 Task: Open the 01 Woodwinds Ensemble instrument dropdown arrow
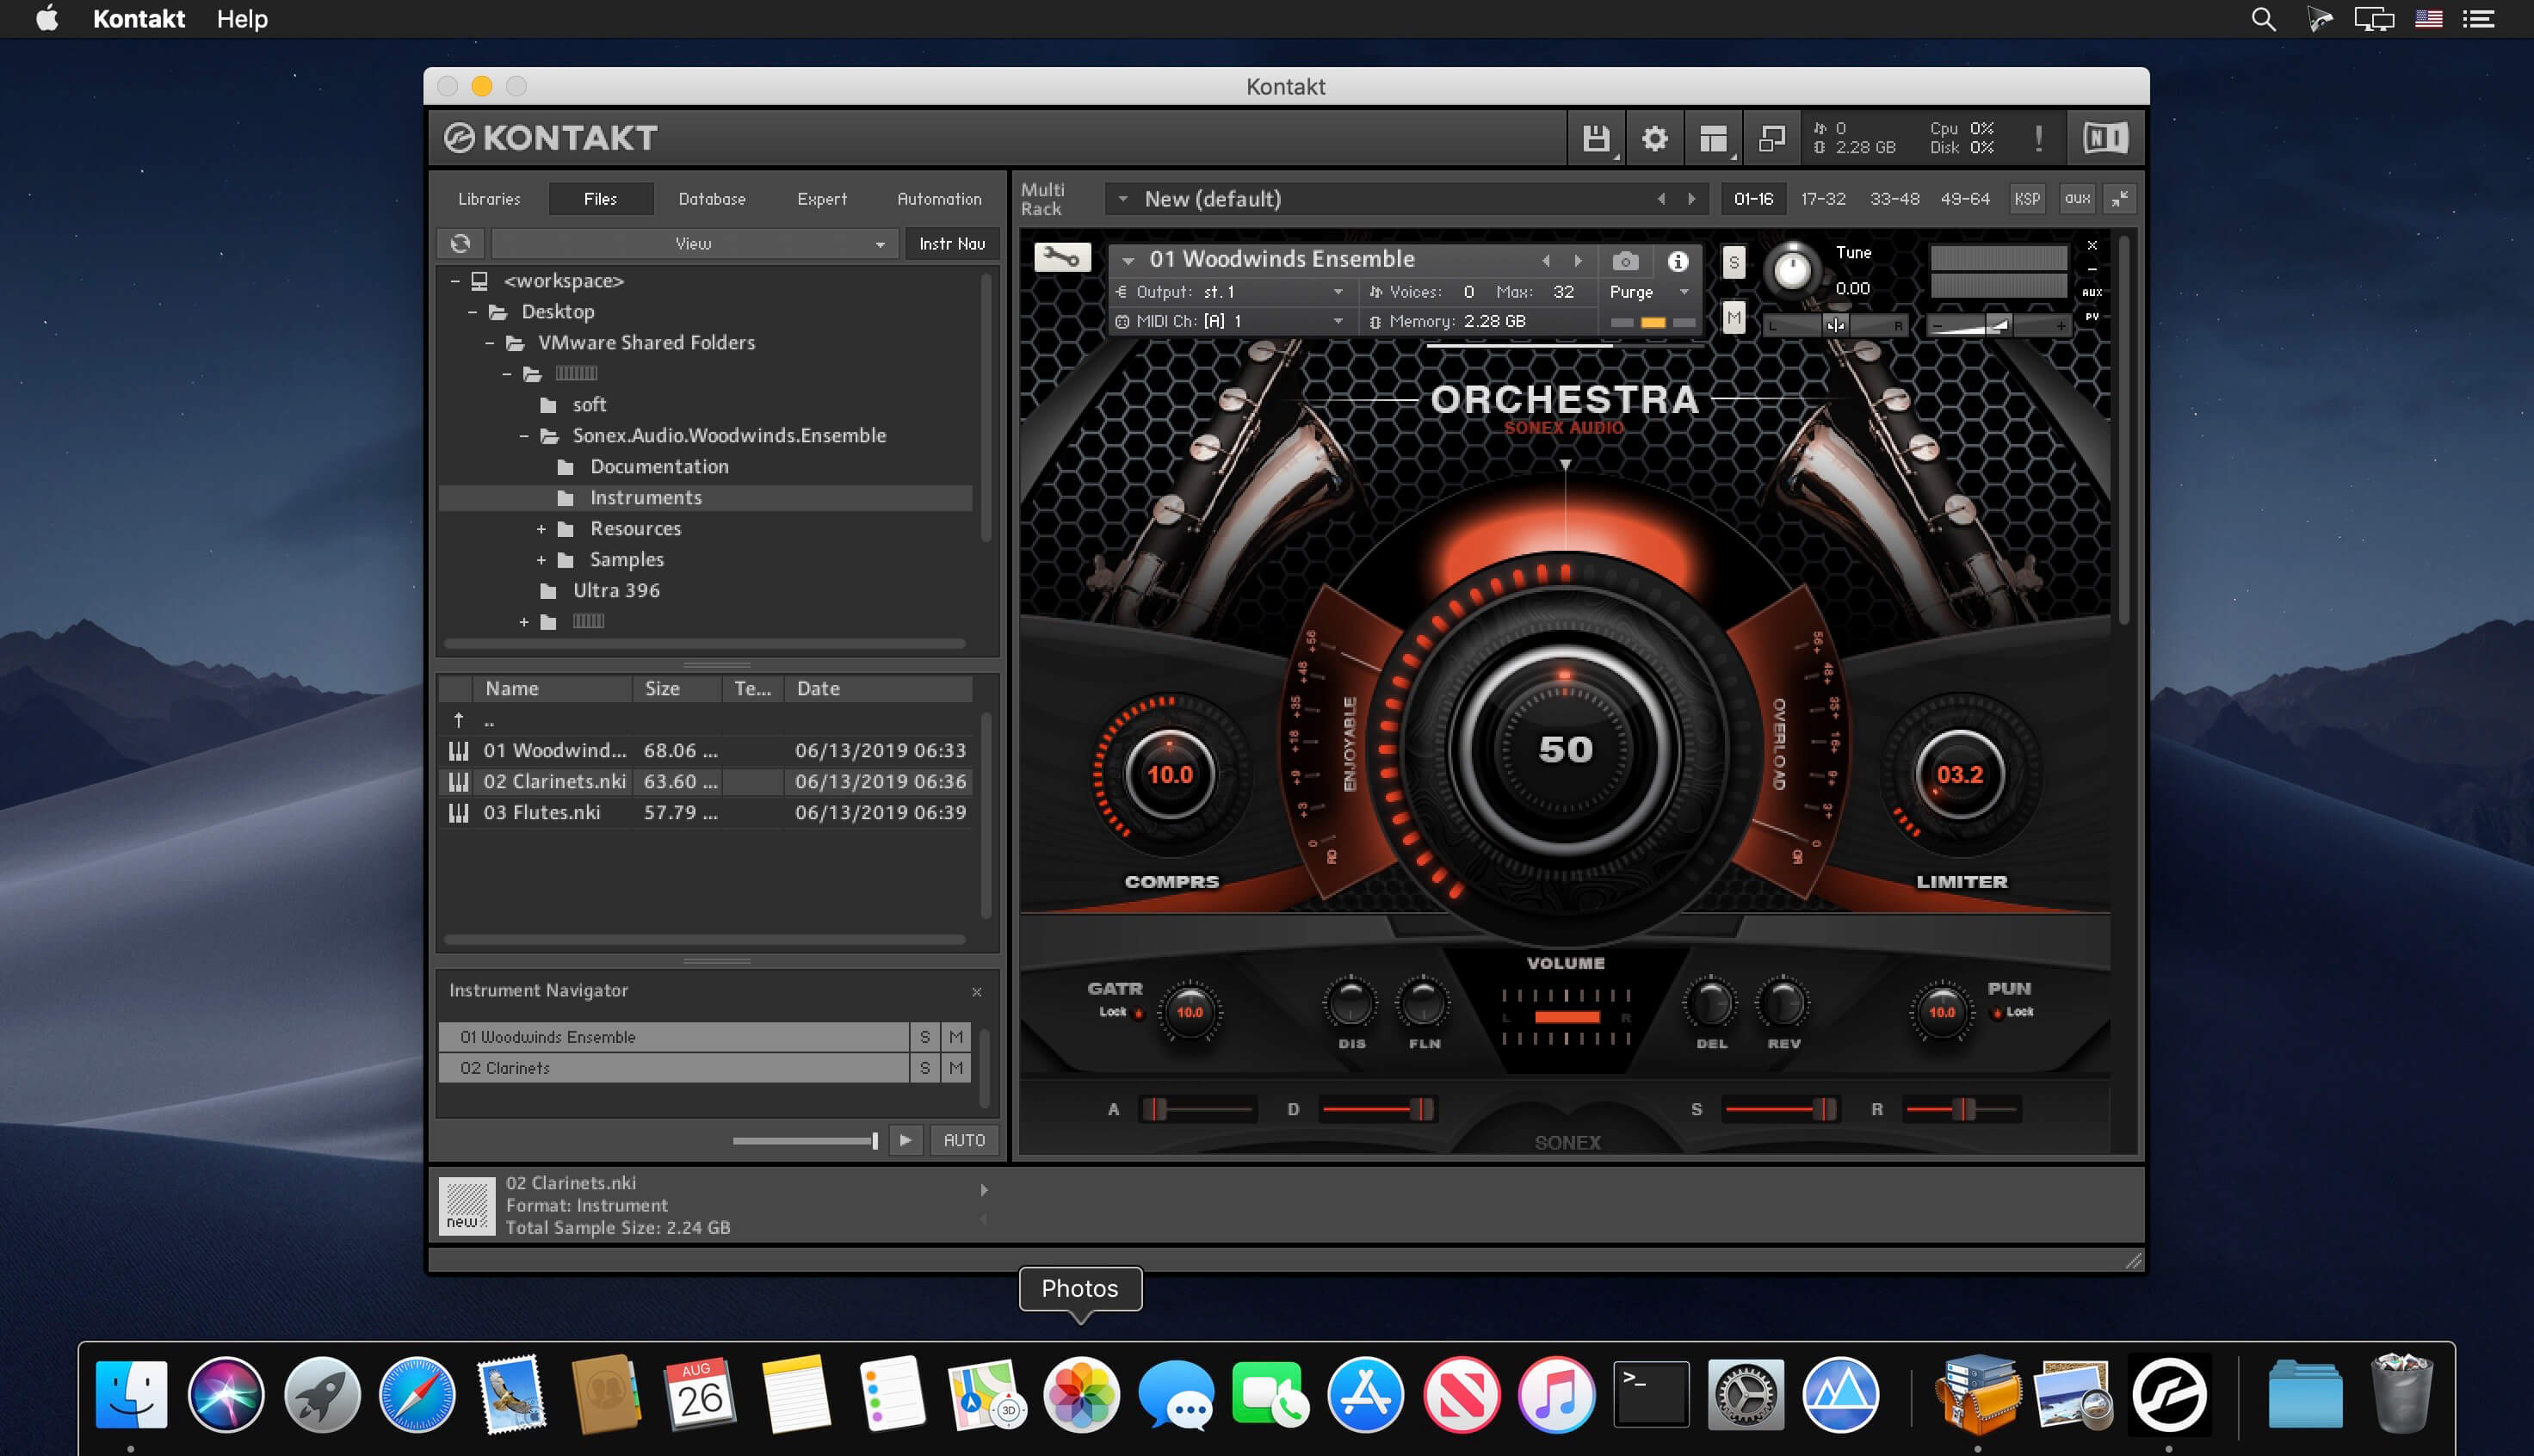tap(1128, 261)
